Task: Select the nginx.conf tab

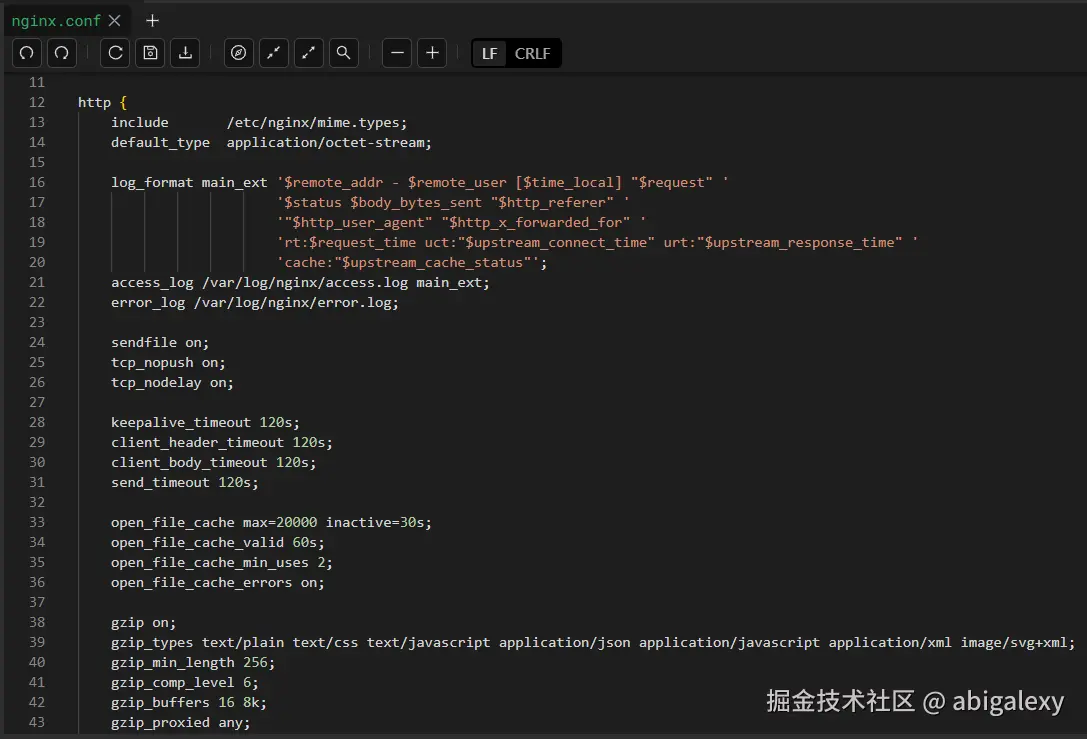Action: coord(56,20)
